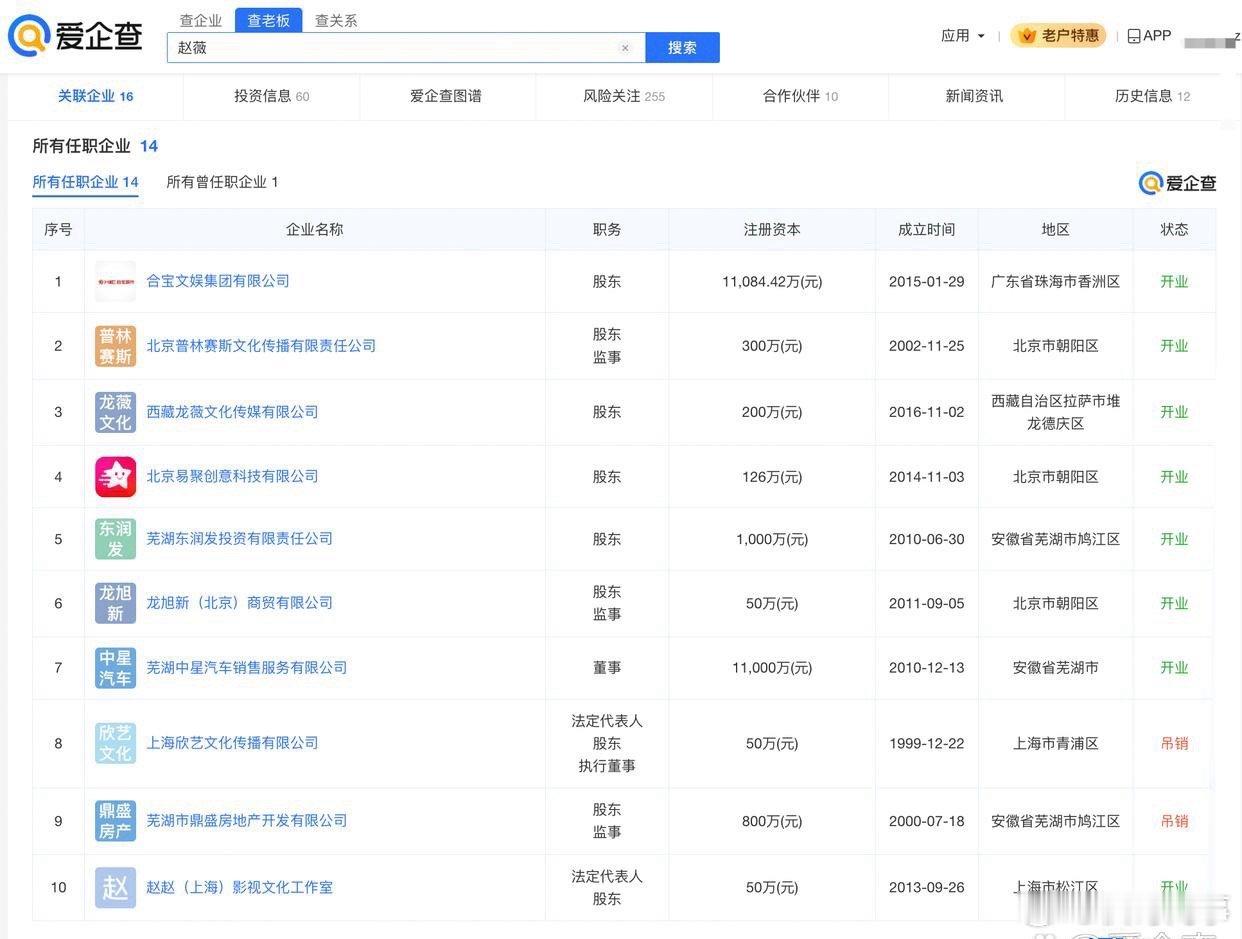Open 上海欣艺文化传播有限公司 link
This screenshot has width=1242, height=939.
[x=232, y=743]
